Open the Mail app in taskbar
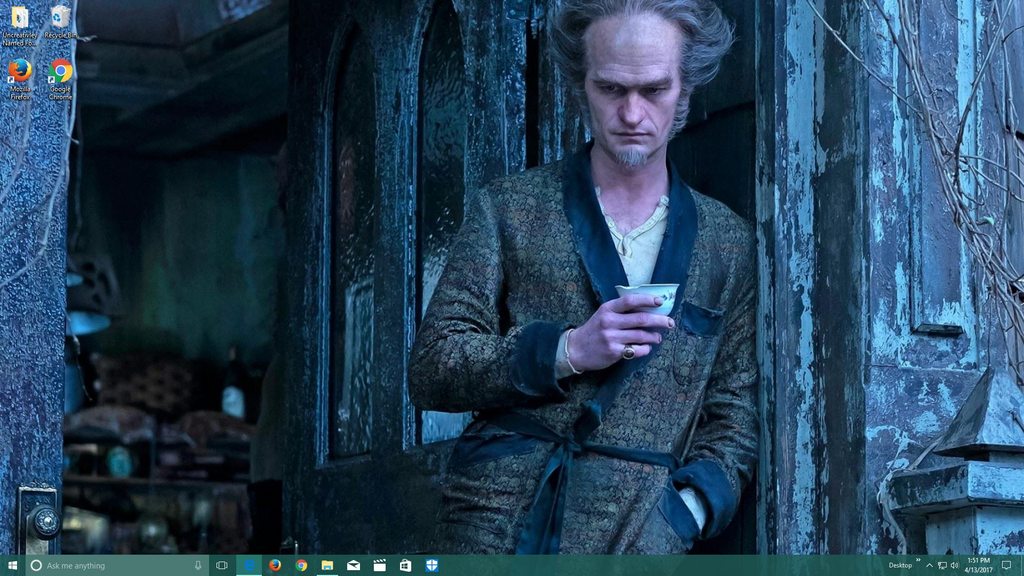 click(353, 566)
